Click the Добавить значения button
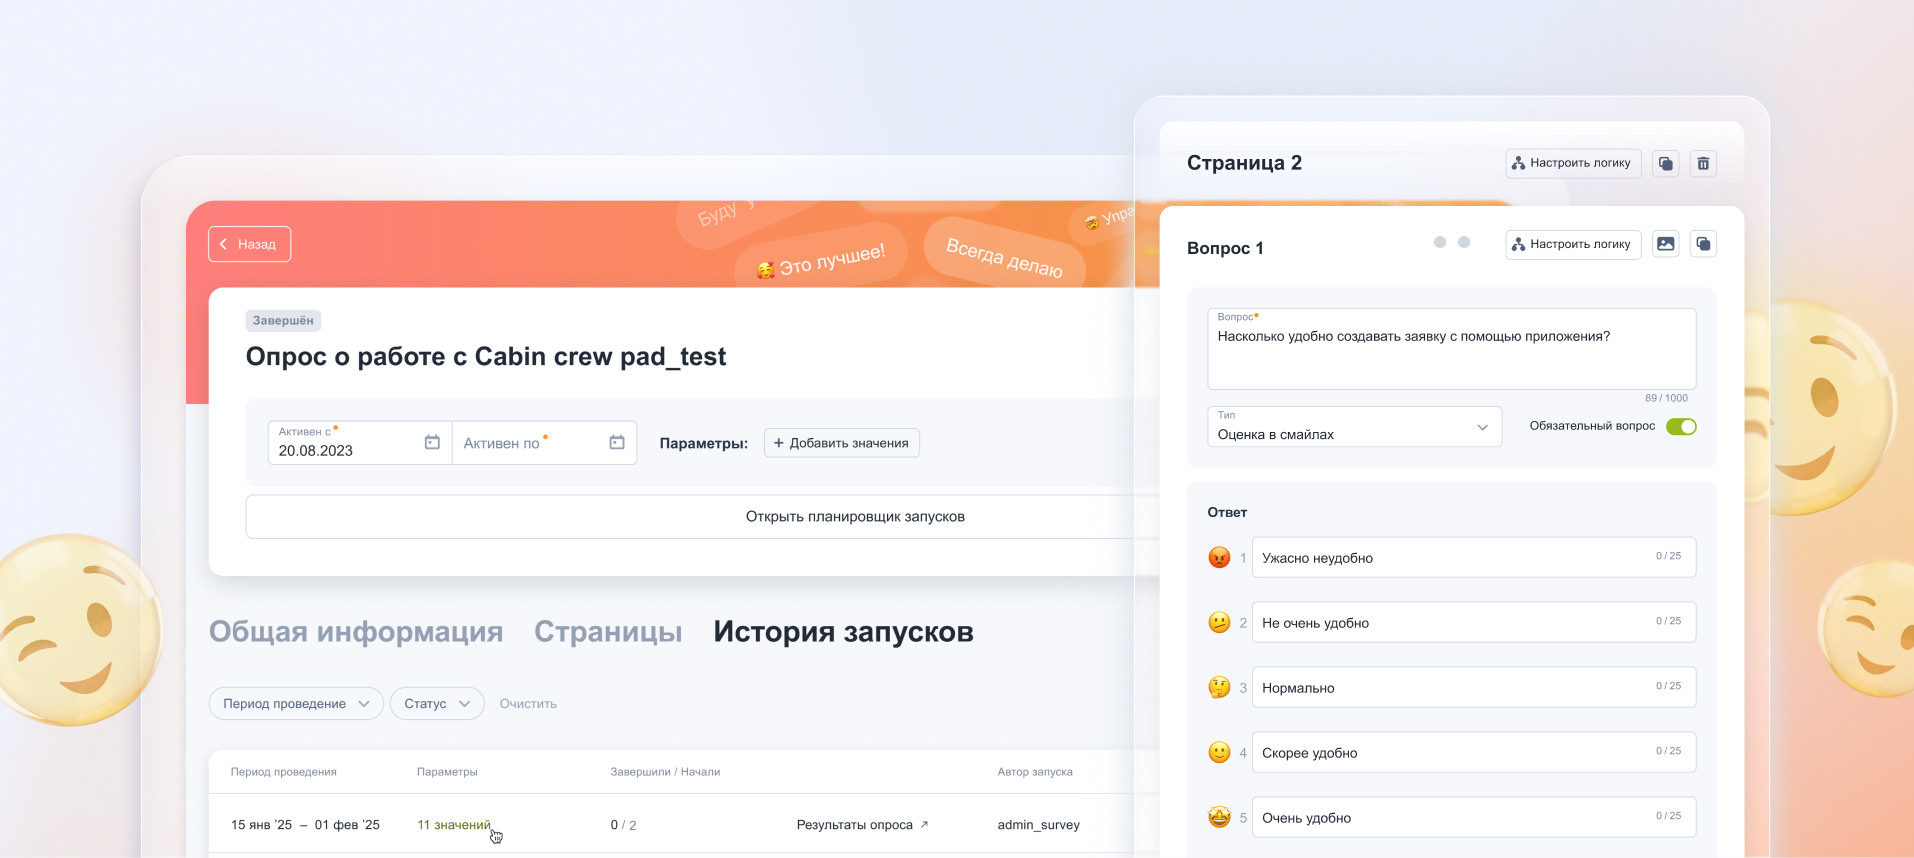1914x858 pixels. click(x=841, y=443)
